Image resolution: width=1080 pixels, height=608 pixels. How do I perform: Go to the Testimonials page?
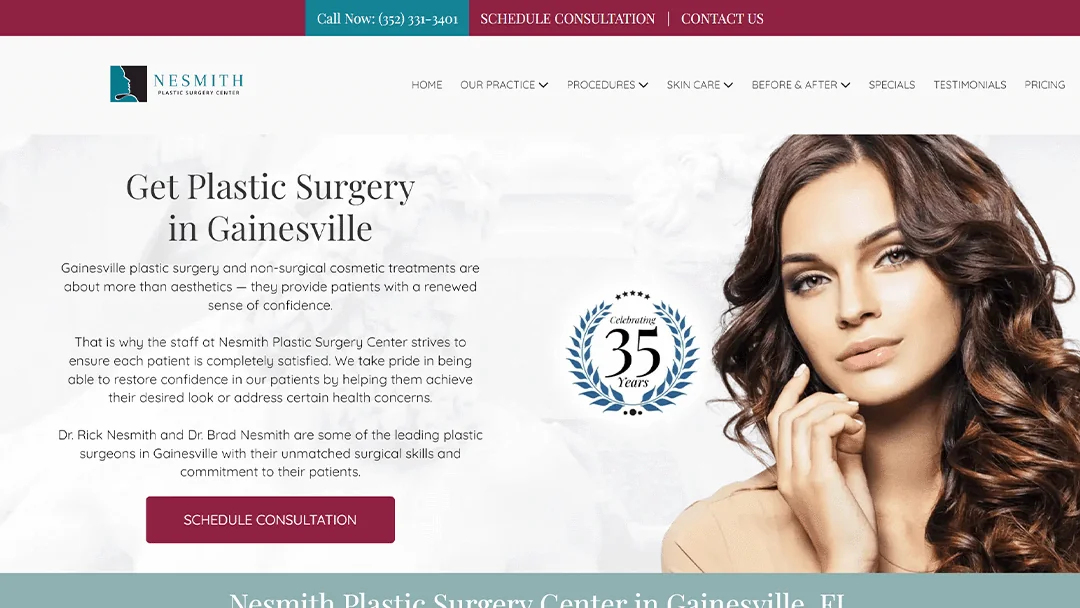point(969,85)
